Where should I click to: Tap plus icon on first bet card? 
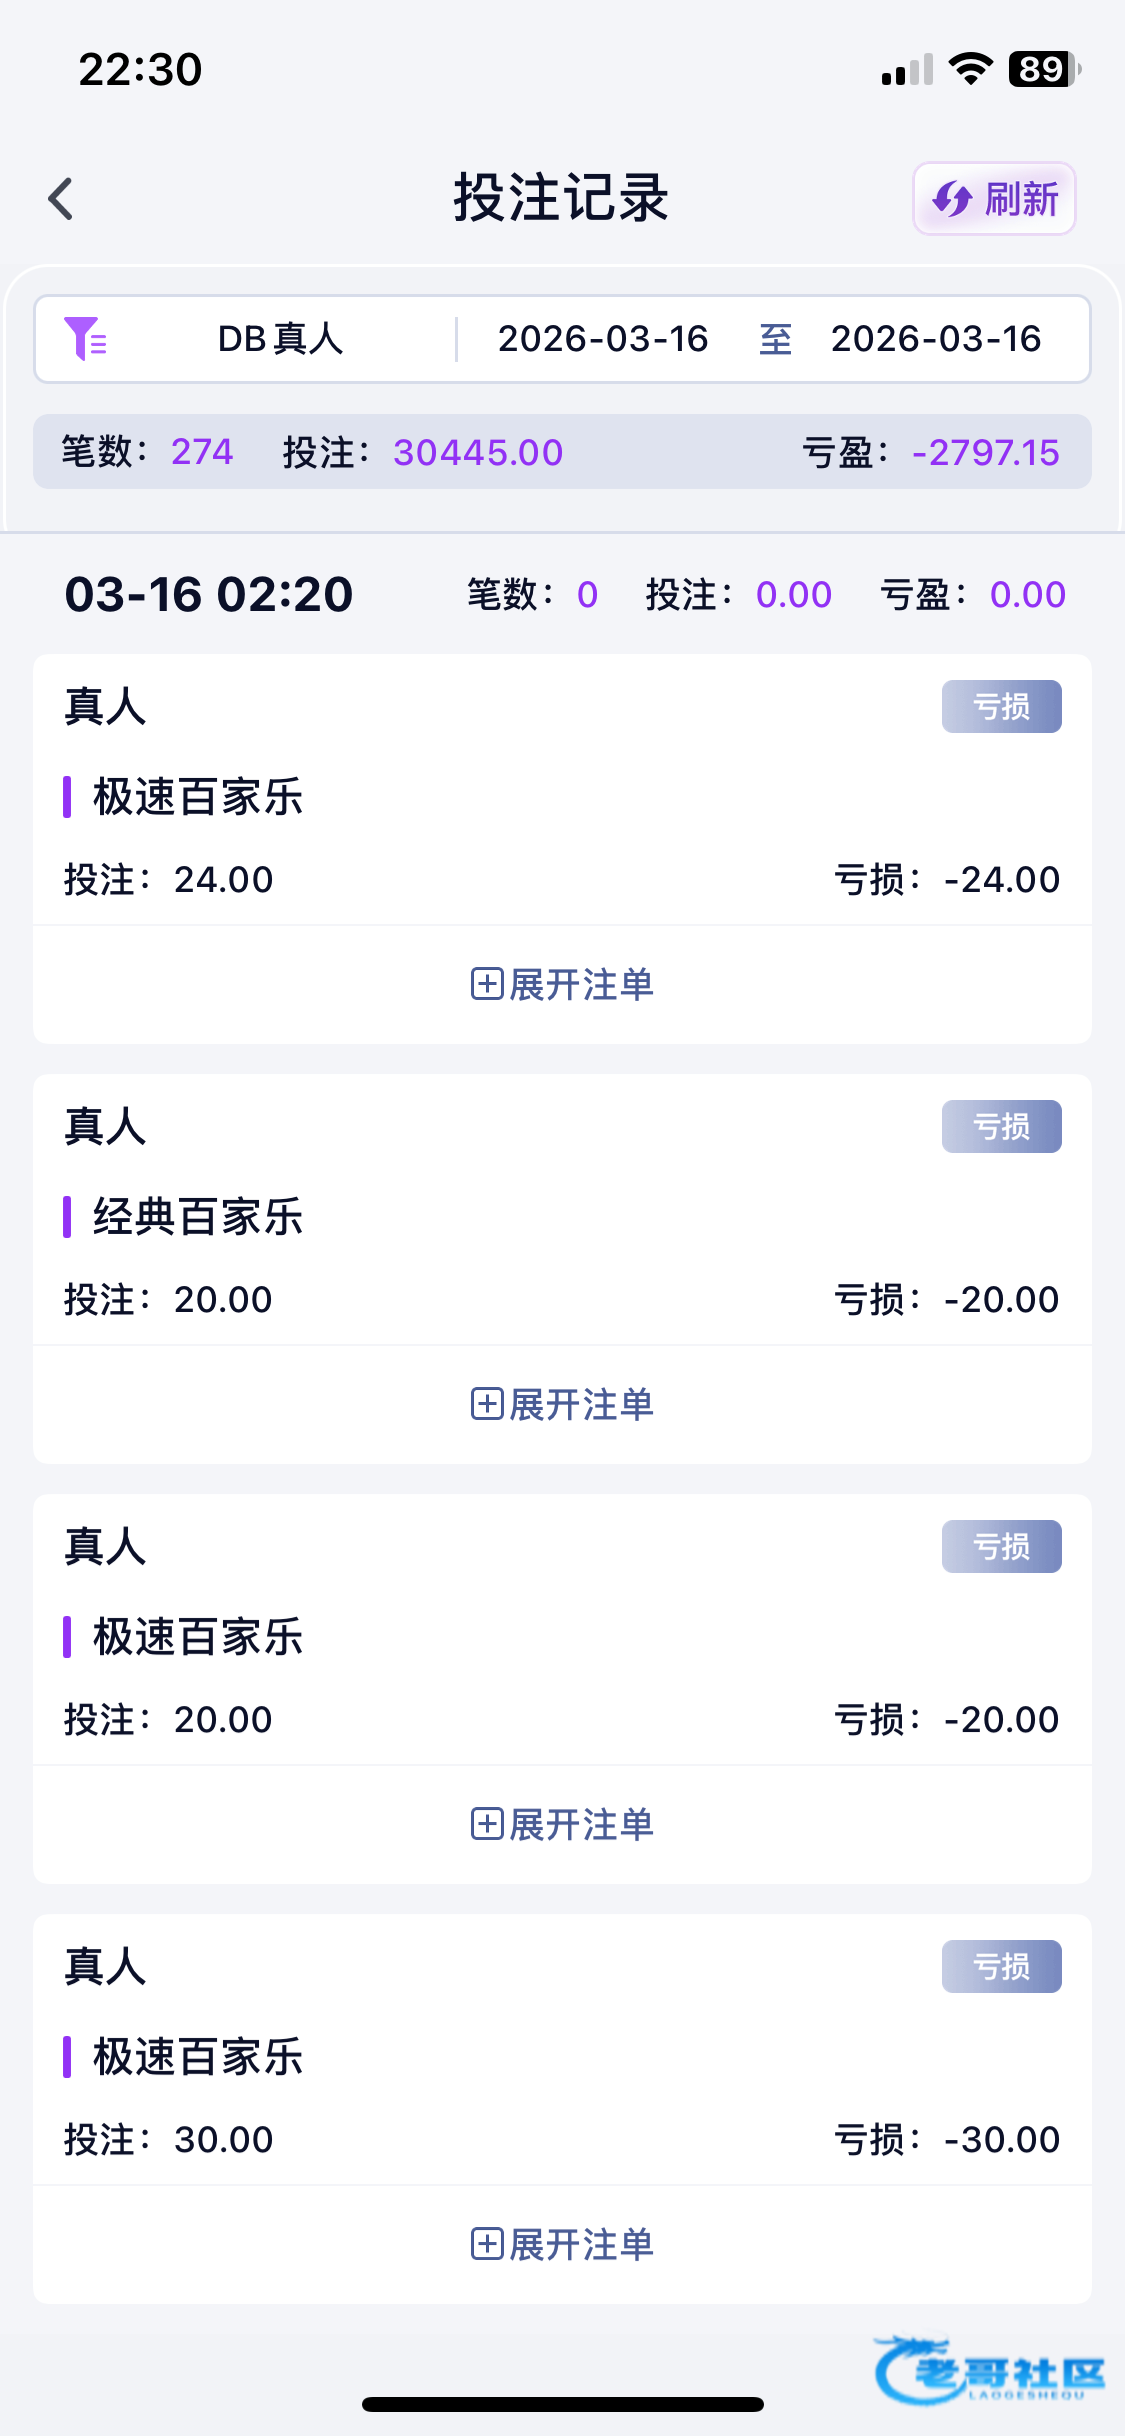pyautogui.click(x=486, y=984)
